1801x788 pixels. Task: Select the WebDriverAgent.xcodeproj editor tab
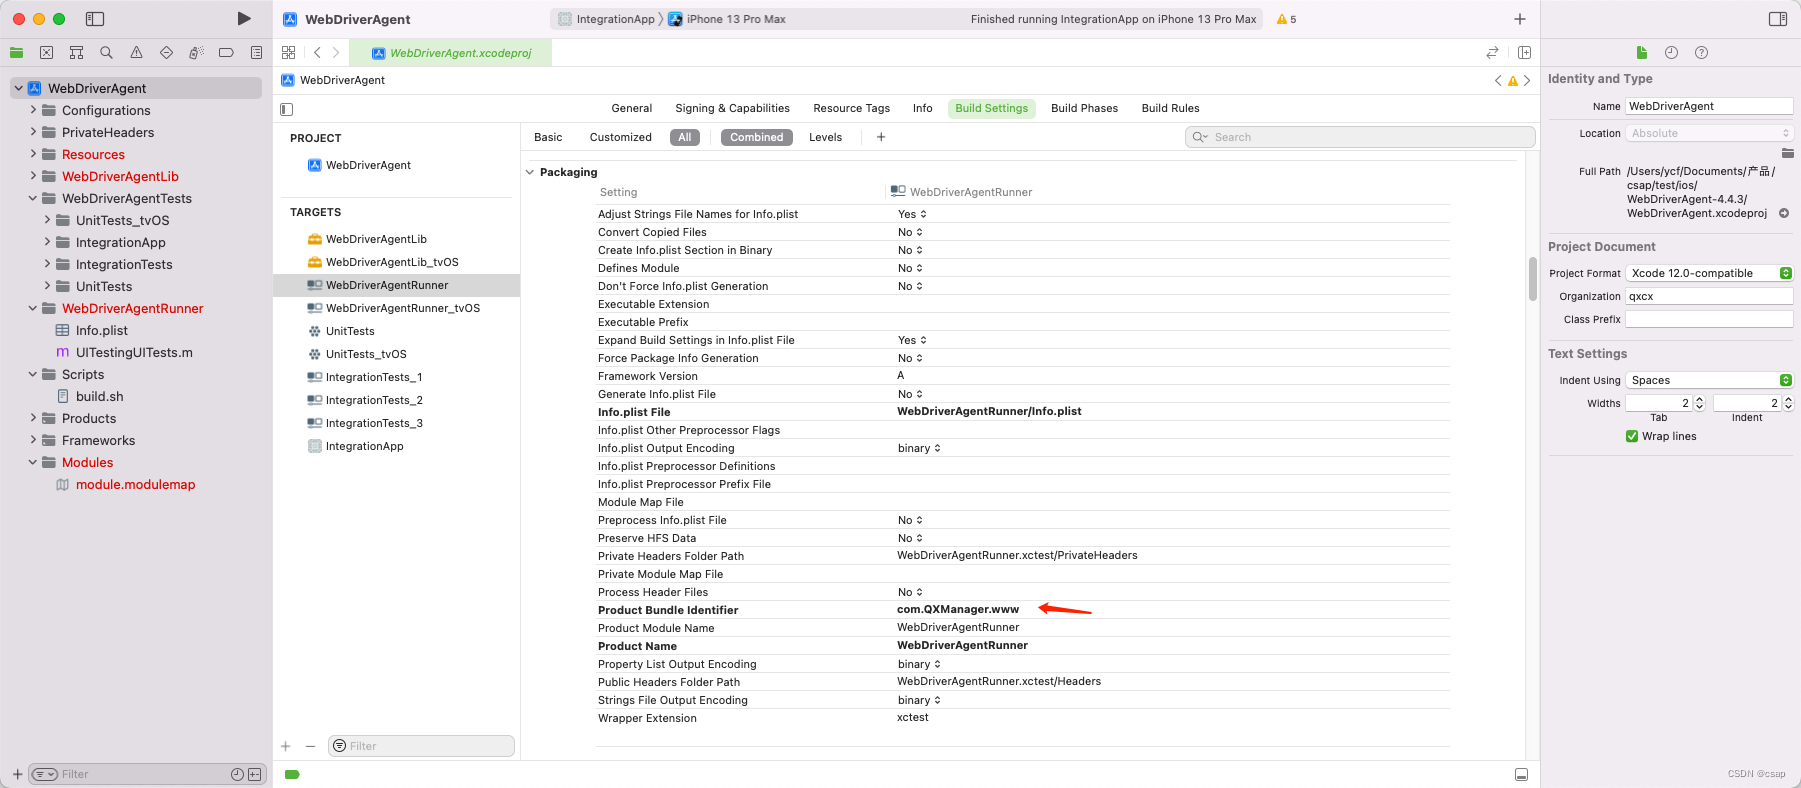coord(451,53)
